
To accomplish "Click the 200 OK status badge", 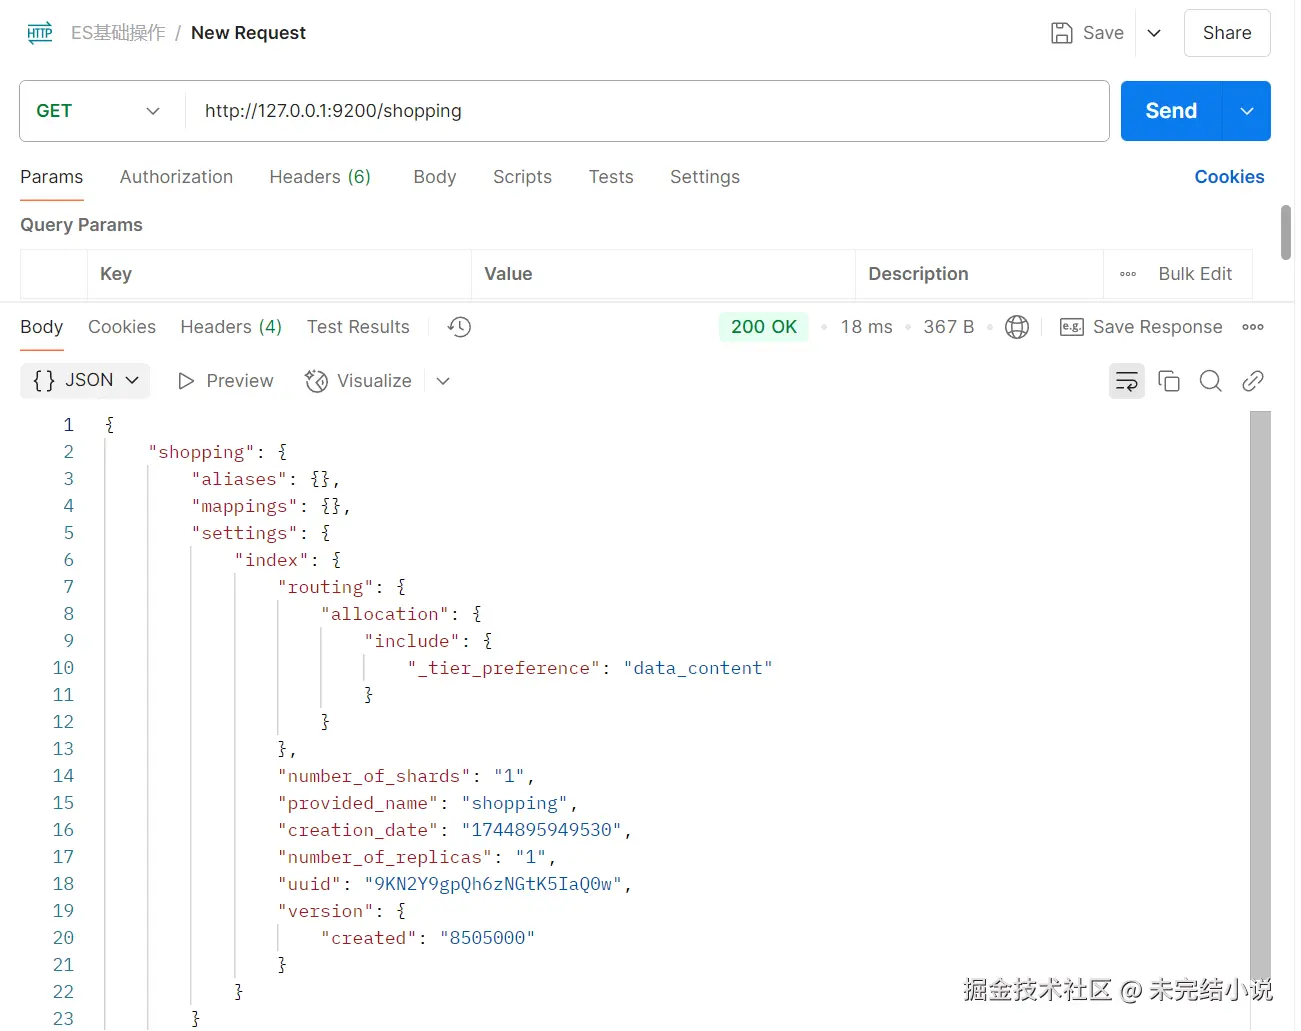I will click(x=764, y=327).
